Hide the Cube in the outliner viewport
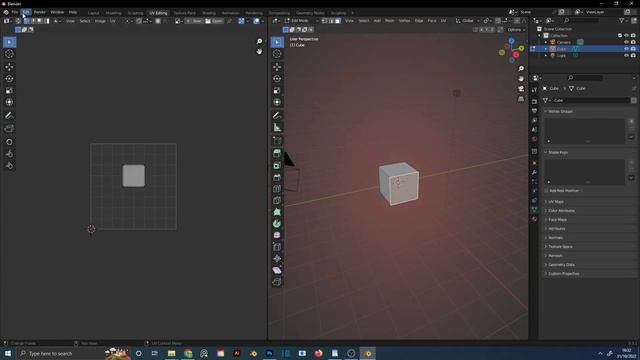 (626, 49)
